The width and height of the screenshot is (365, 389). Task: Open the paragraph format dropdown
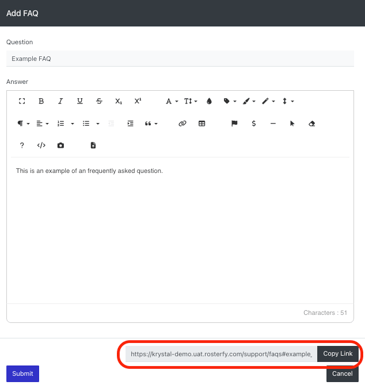pyautogui.click(x=23, y=124)
